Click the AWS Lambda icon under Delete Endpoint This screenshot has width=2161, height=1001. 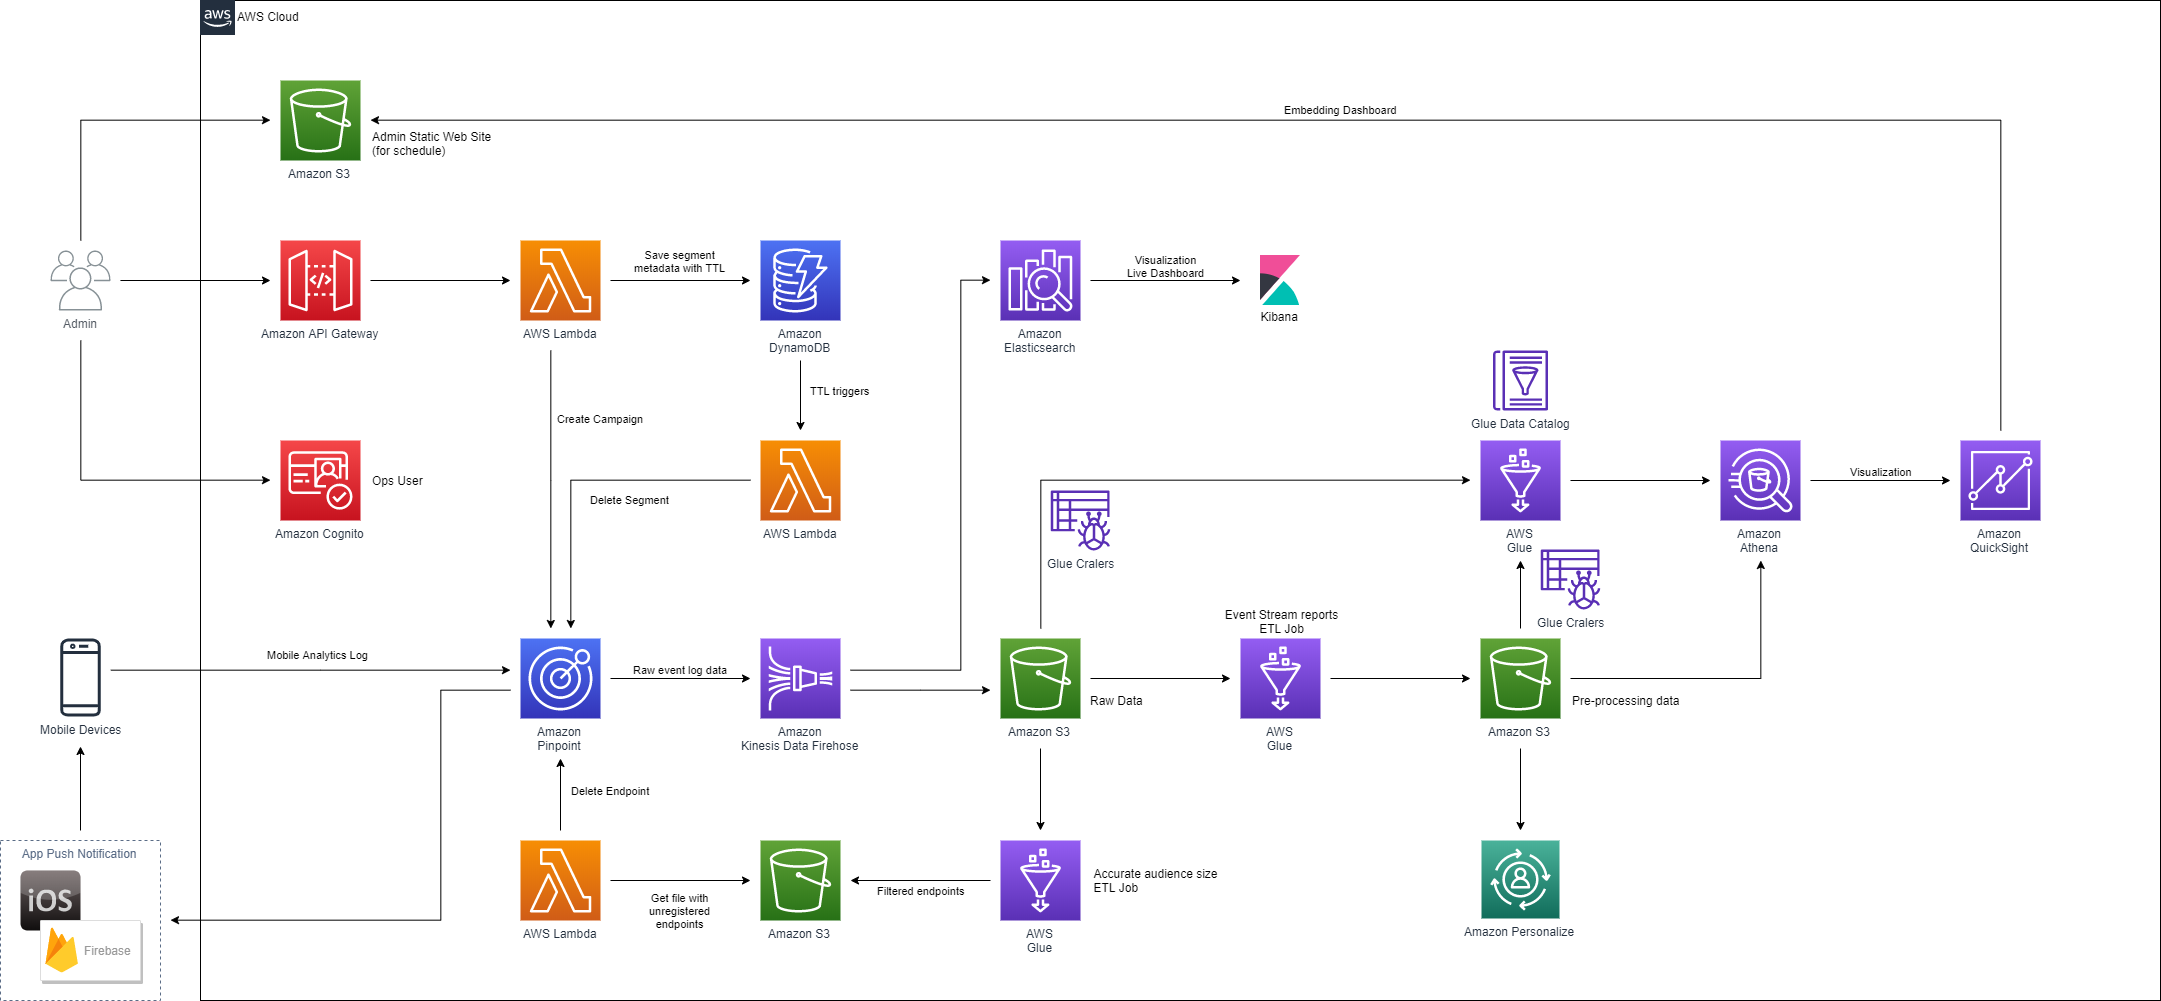coord(560,880)
